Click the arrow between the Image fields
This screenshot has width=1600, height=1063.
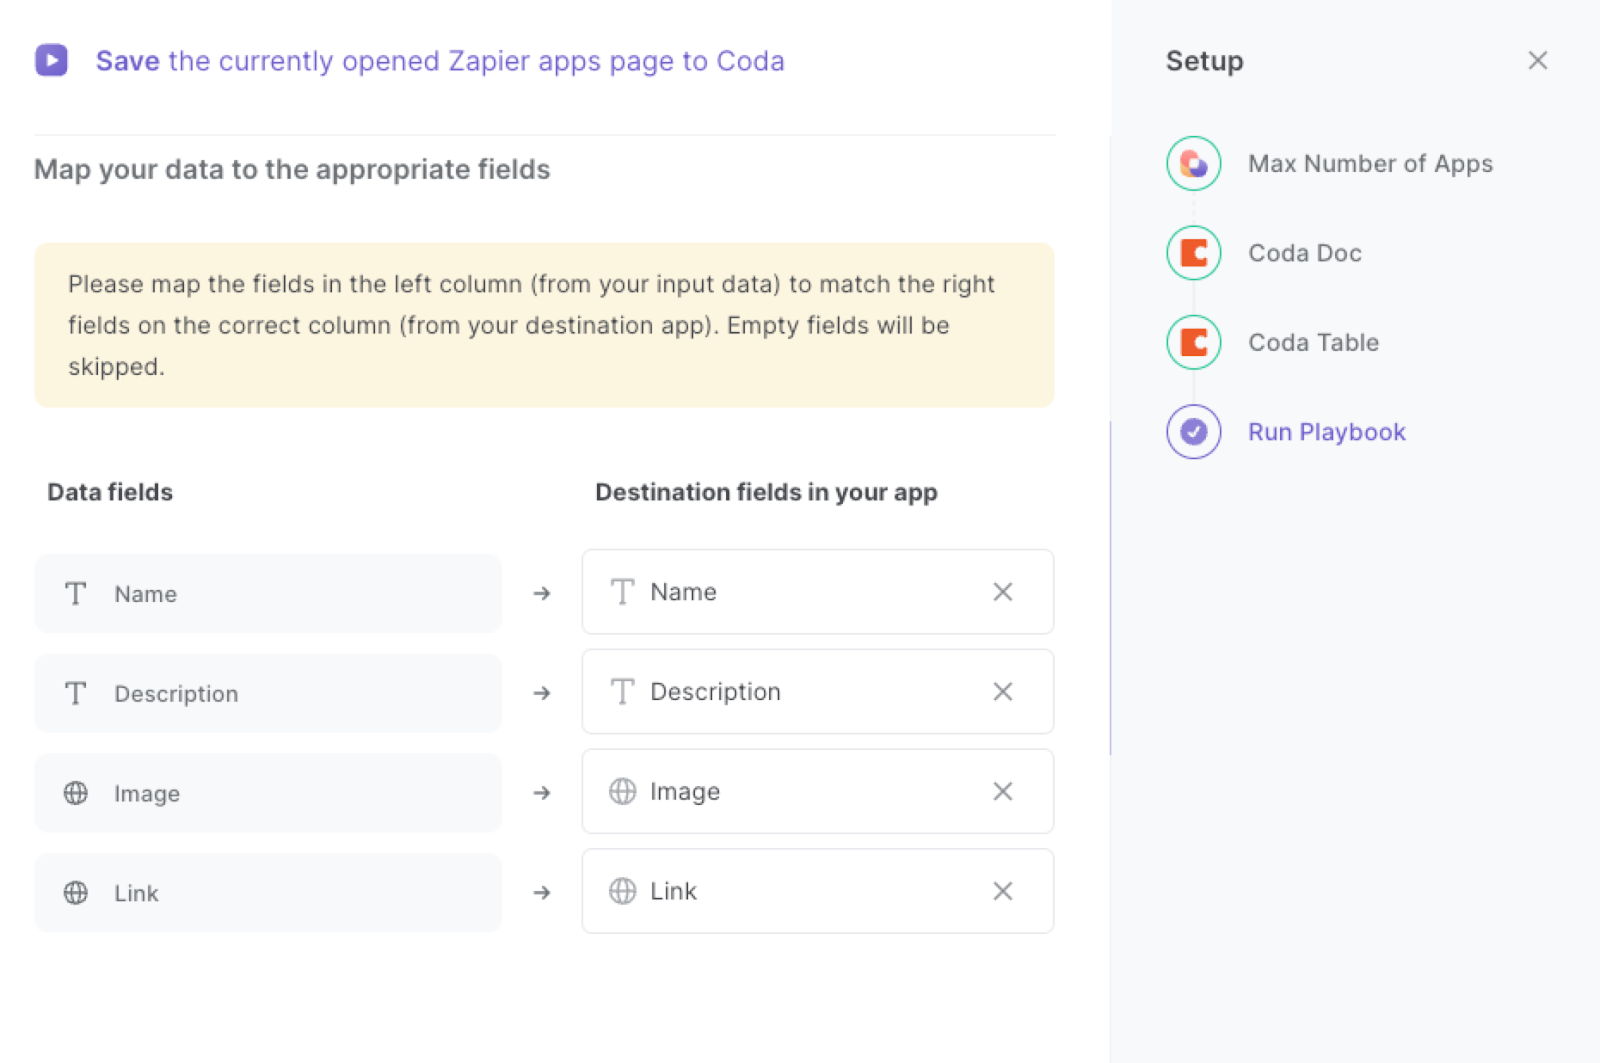click(x=542, y=793)
